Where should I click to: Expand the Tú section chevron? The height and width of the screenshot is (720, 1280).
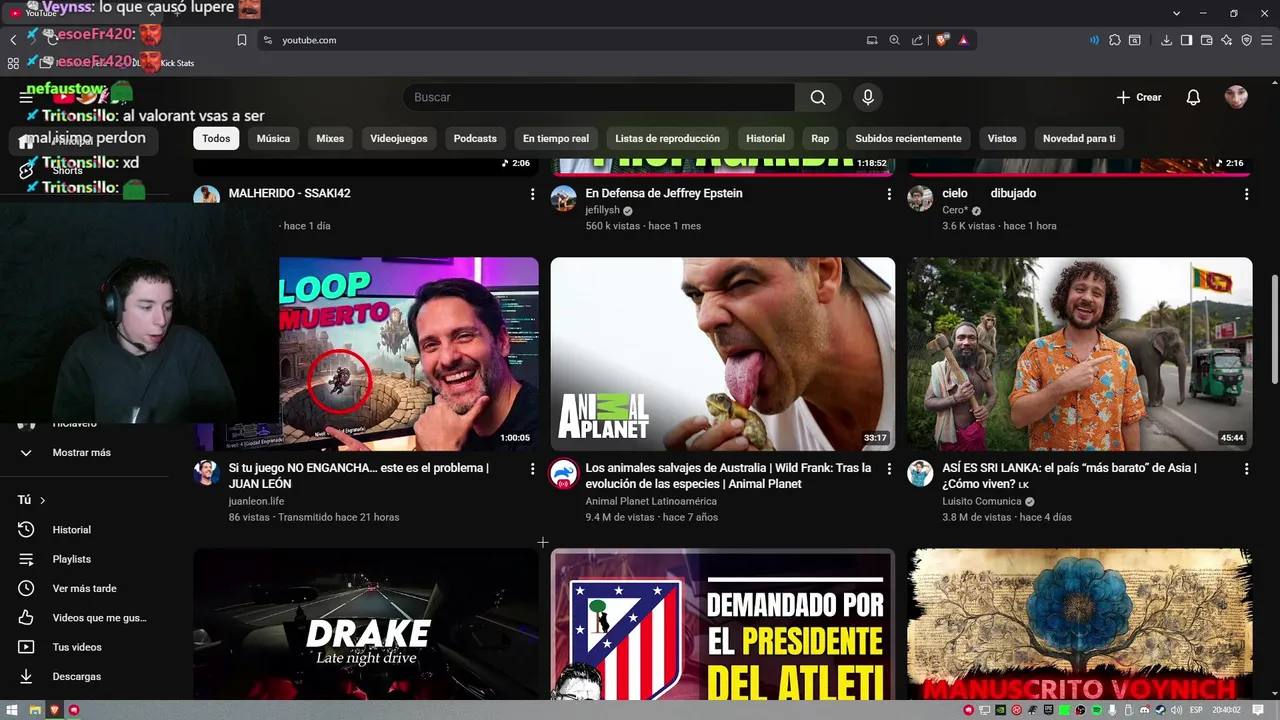42,500
